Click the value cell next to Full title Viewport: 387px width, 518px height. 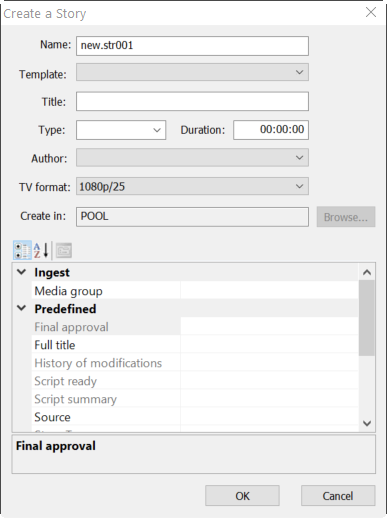tap(270, 344)
